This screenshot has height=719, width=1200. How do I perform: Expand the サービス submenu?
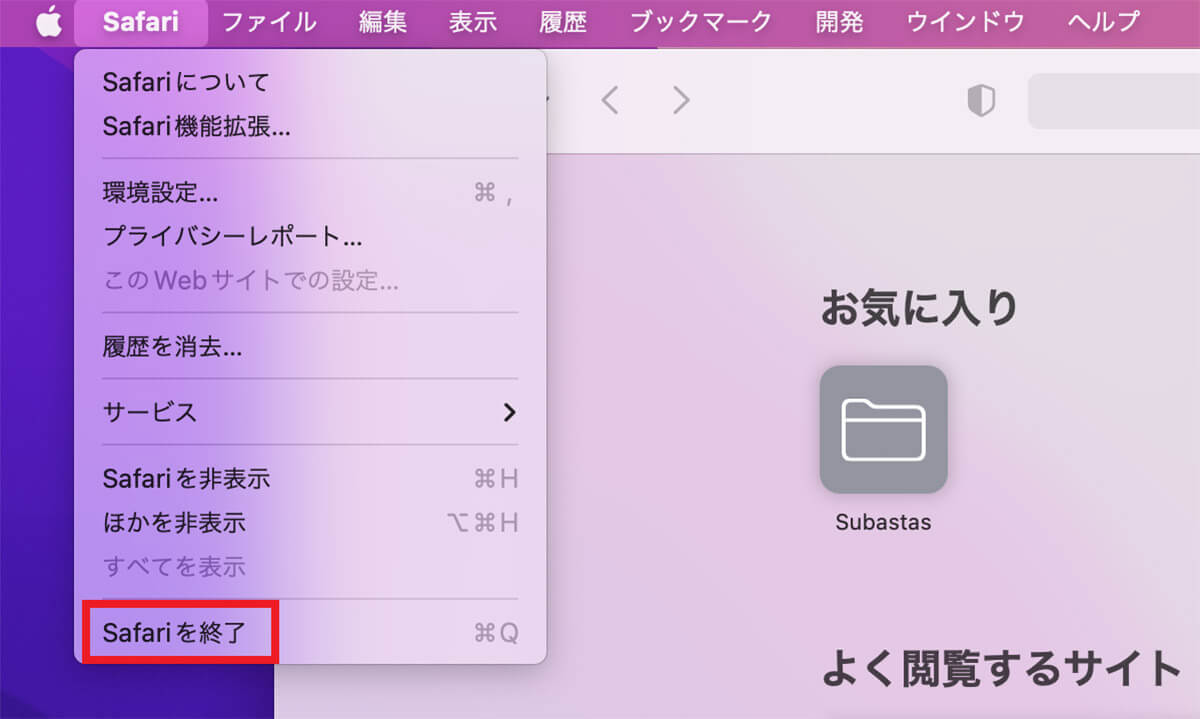311,412
